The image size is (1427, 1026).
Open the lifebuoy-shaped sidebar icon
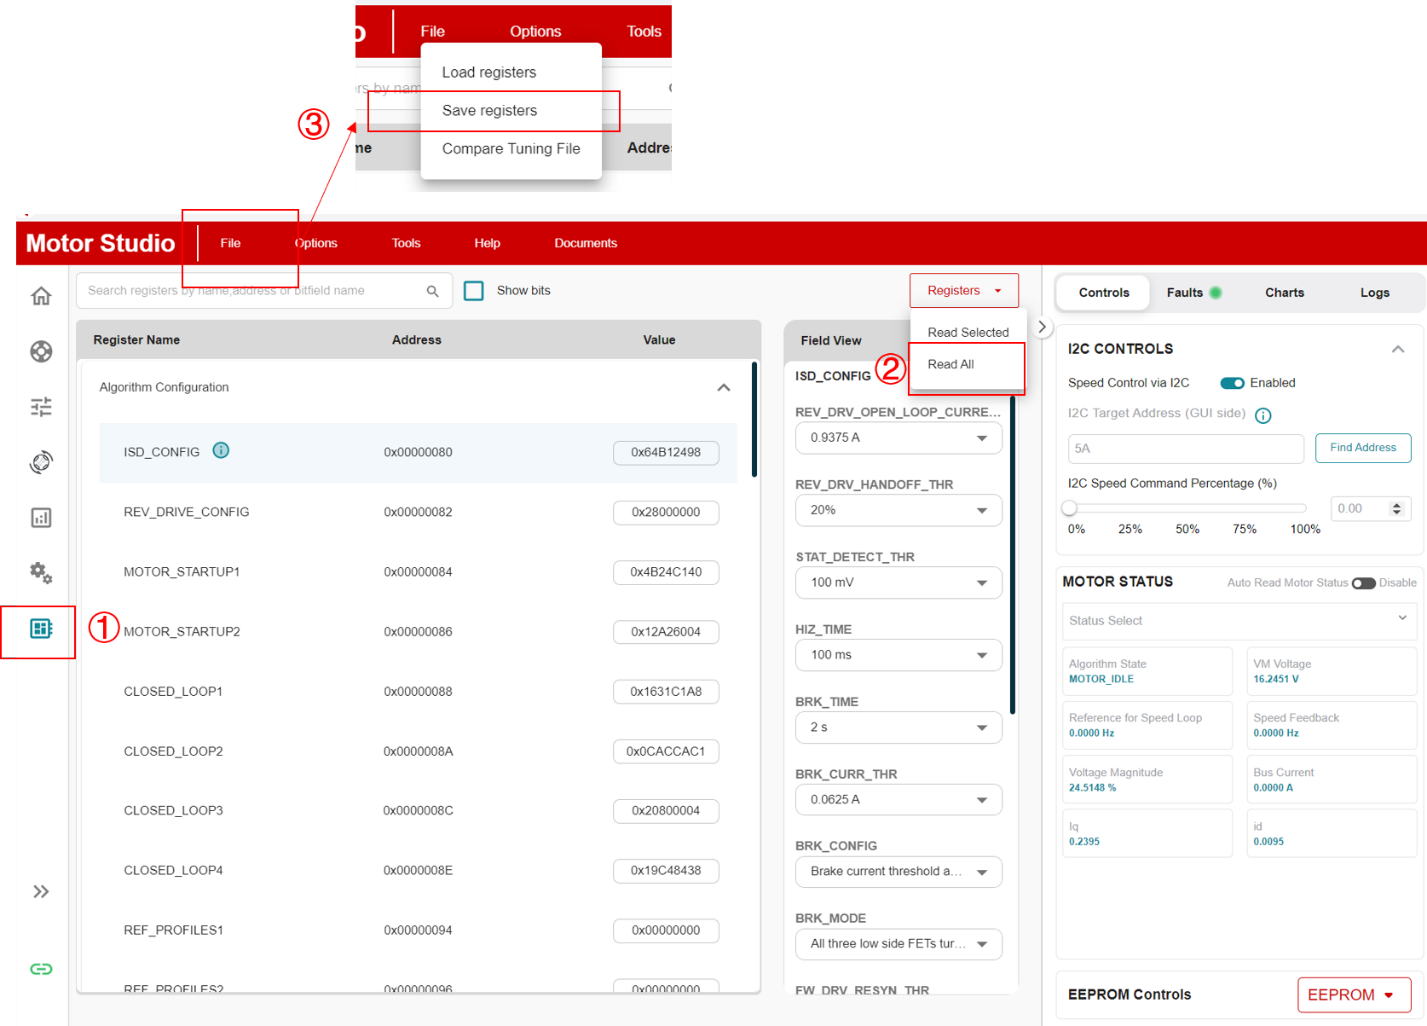point(41,351)
